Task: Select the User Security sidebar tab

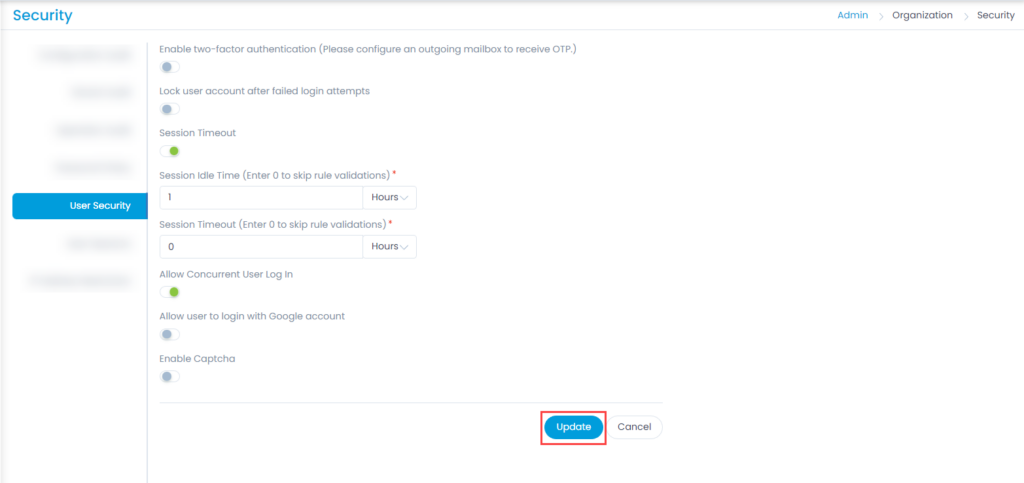Action: [80, 206]
